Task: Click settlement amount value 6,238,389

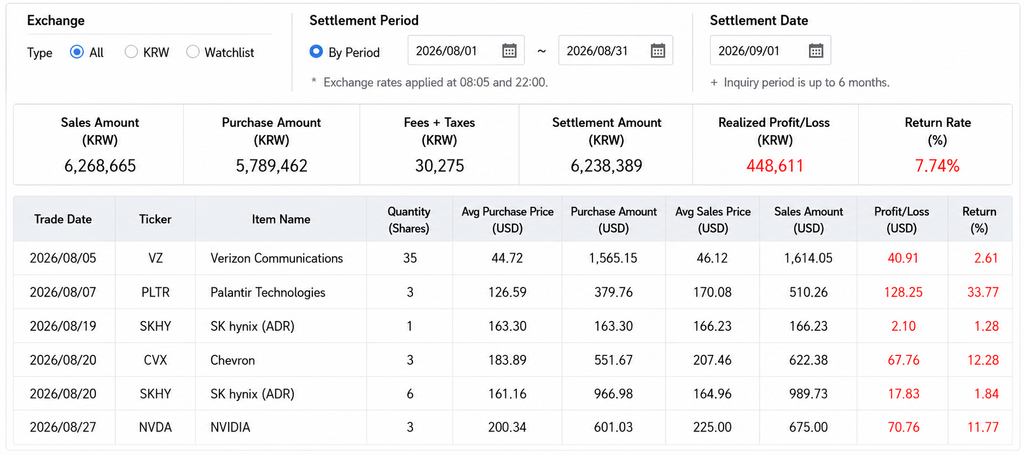Action: coord(606,166)
